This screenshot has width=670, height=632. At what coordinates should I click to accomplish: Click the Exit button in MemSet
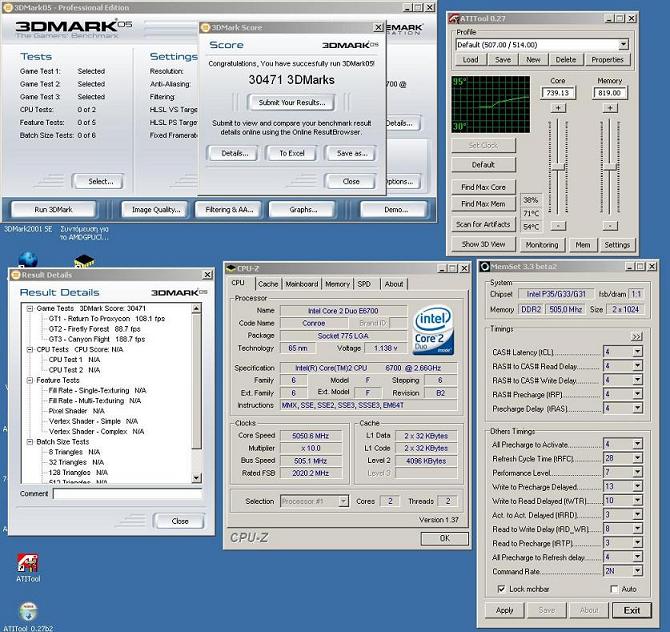click(x=632, y=610)
